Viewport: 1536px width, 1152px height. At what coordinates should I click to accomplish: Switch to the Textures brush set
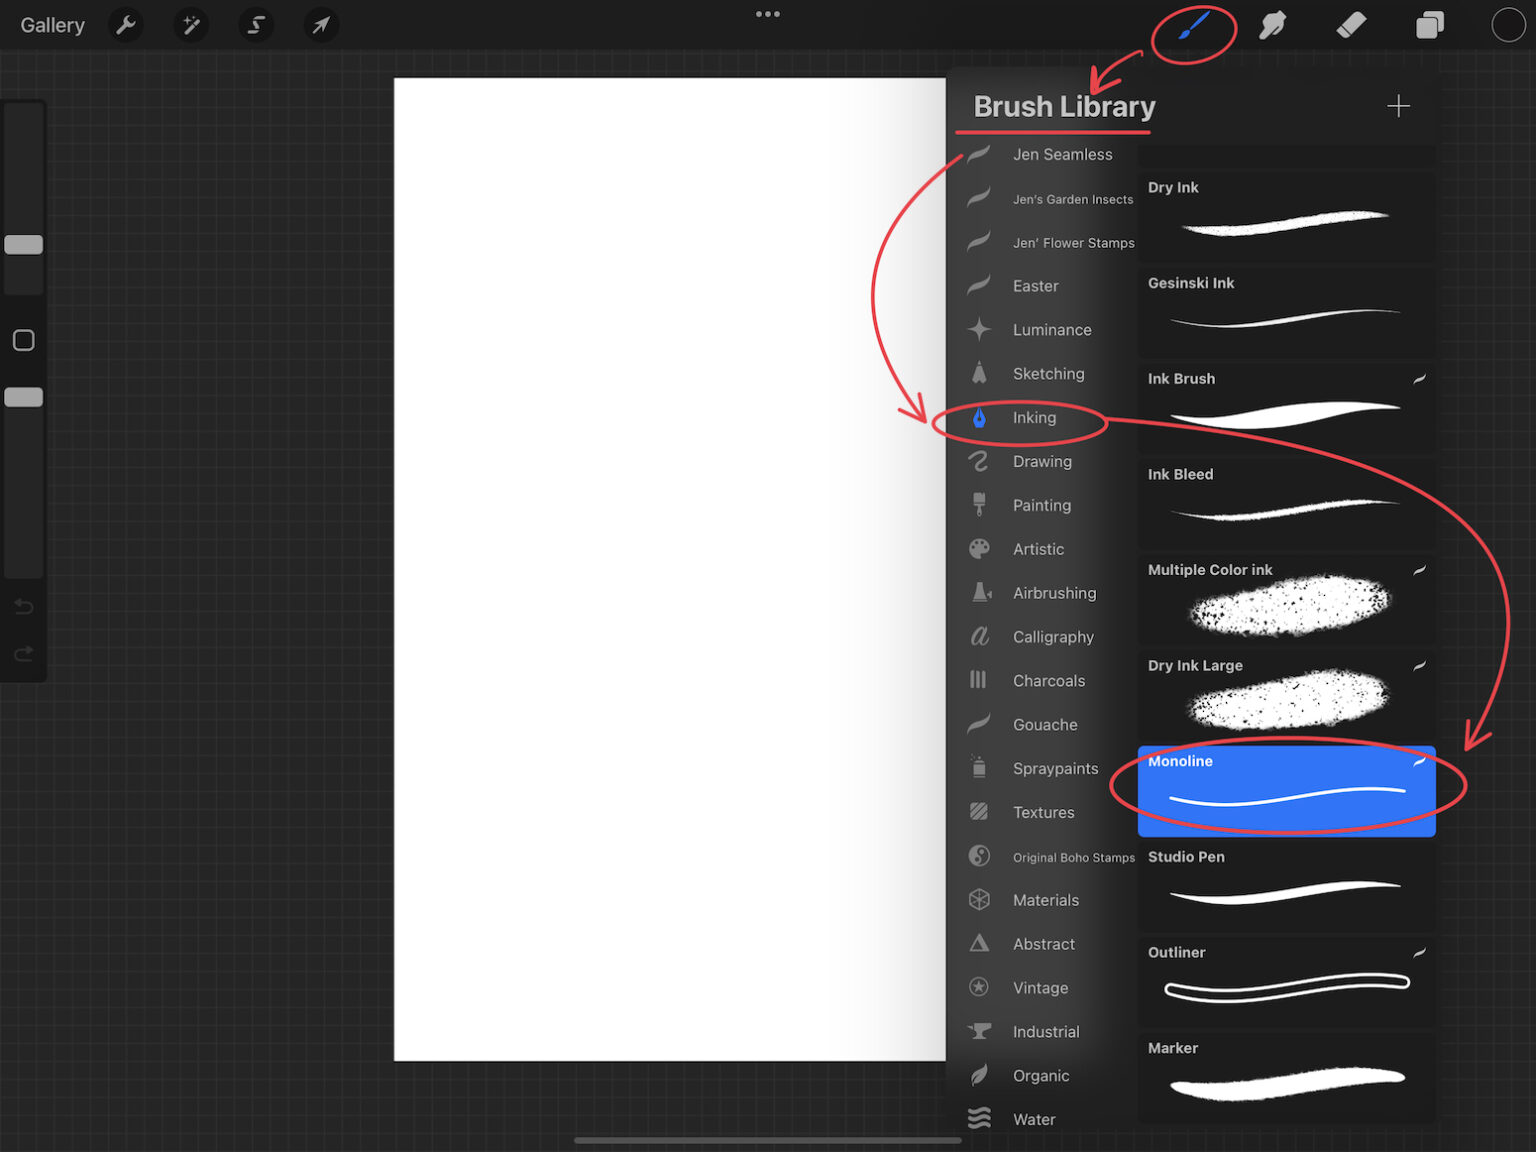click(x=1043, y=812)
